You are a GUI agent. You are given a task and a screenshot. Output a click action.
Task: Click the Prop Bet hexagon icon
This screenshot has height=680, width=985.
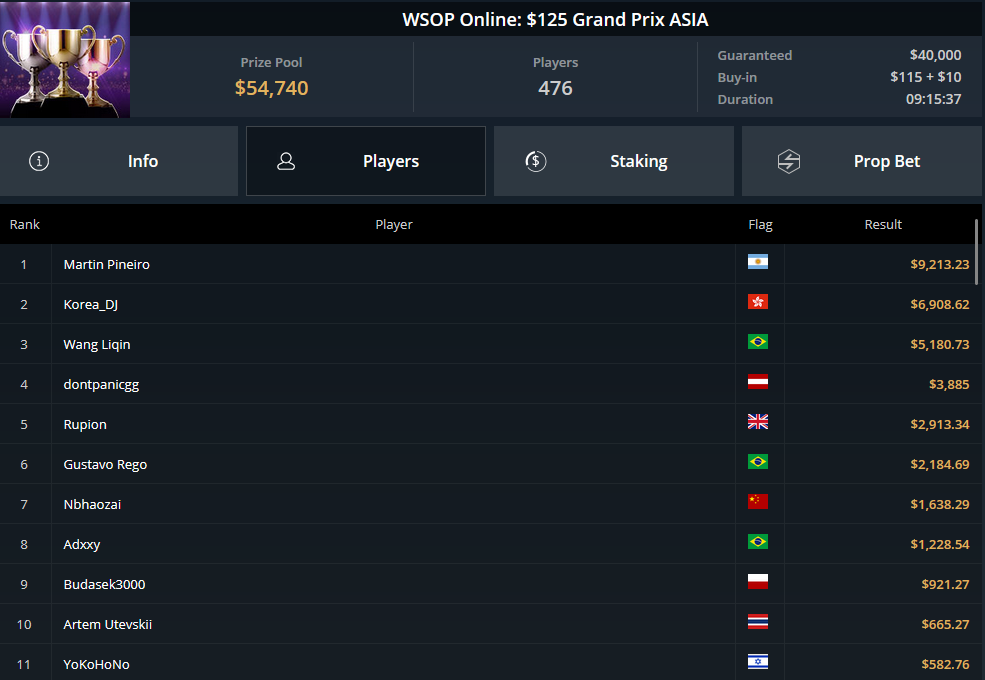(x=788, y=162)
